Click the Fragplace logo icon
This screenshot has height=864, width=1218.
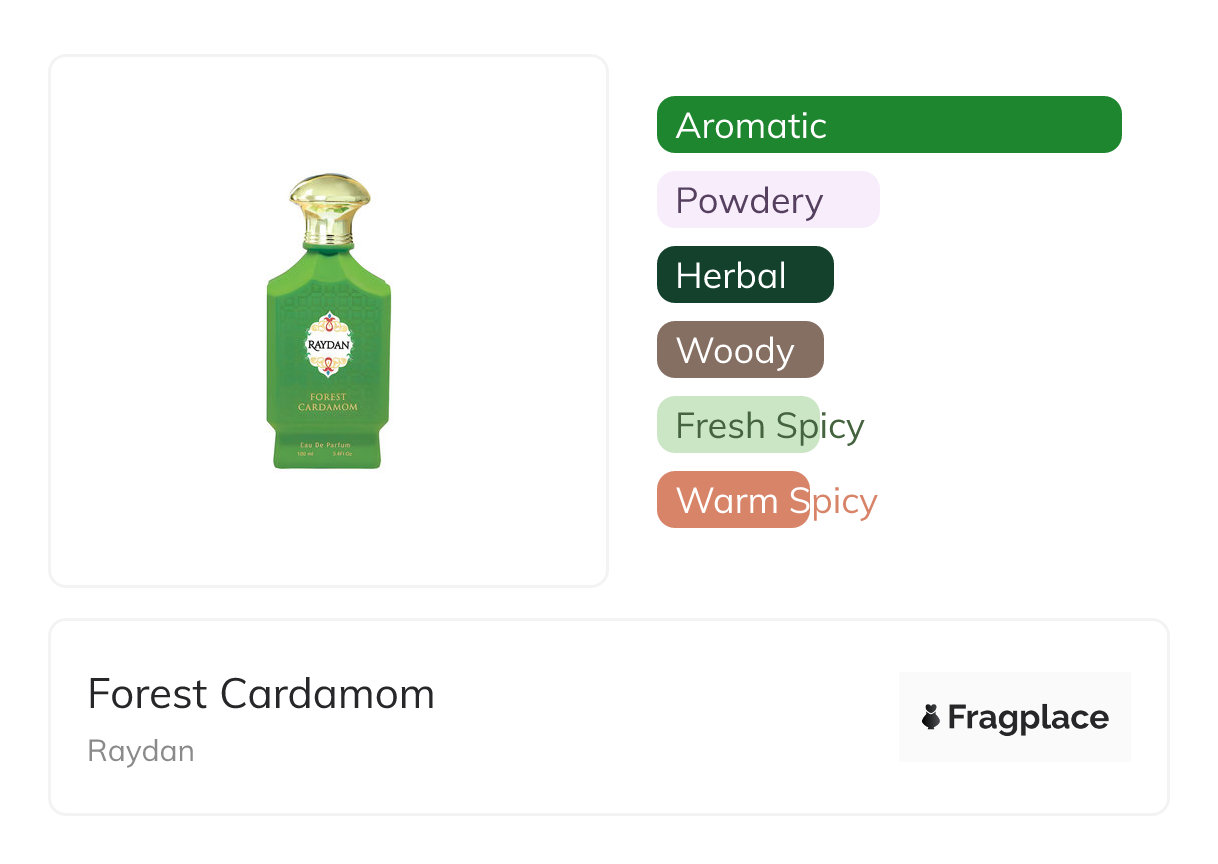point(931,717)
